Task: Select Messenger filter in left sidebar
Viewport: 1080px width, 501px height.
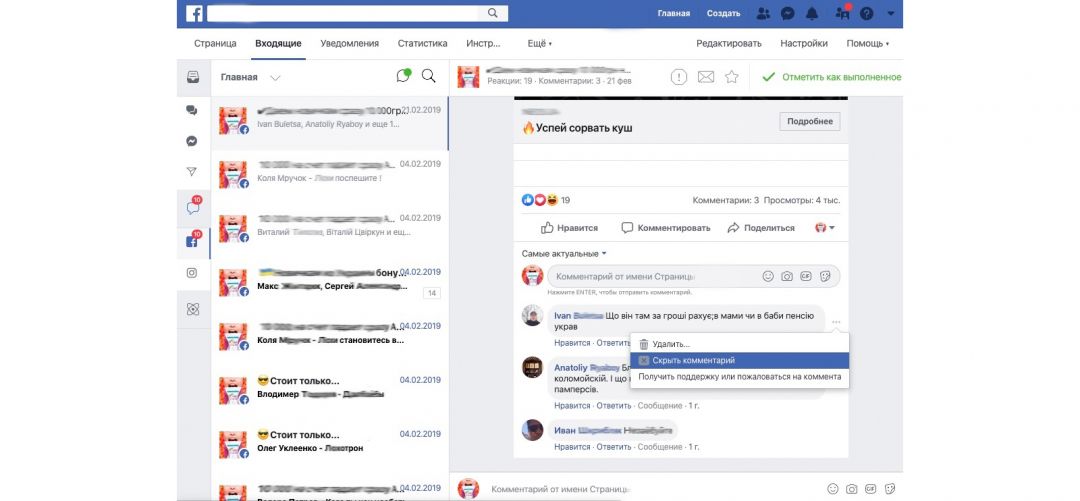Action: [192, 141]
